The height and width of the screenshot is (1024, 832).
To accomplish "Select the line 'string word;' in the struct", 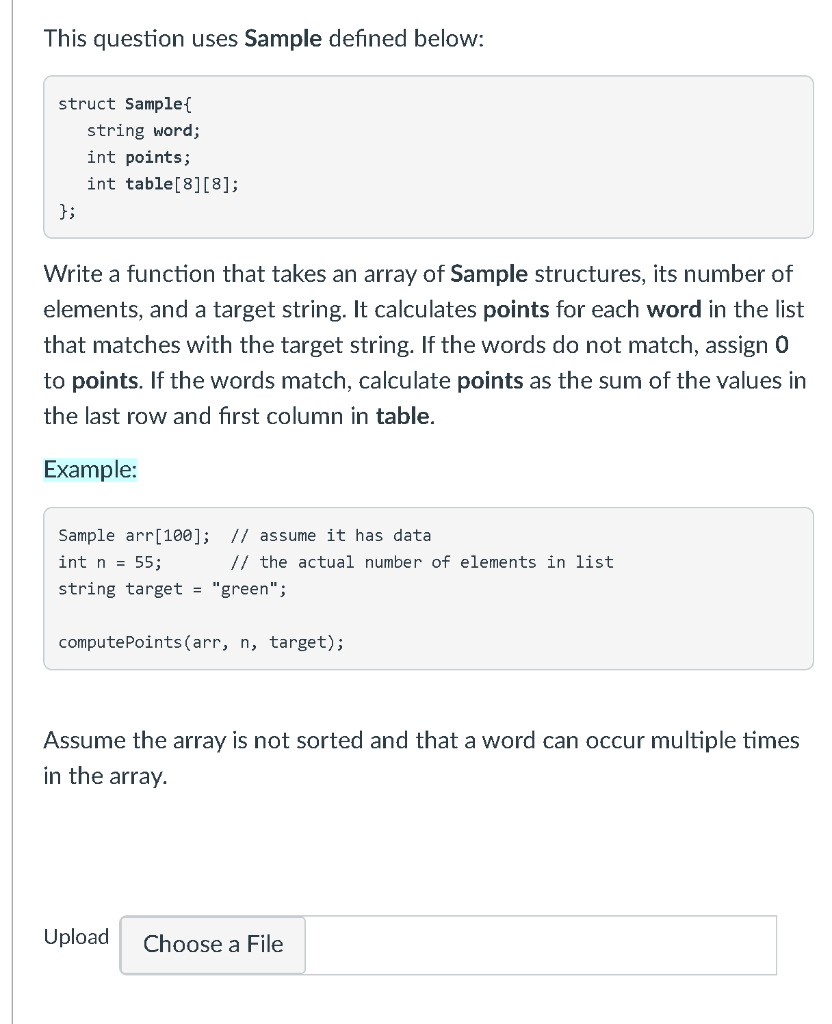I will click(144, 130).
